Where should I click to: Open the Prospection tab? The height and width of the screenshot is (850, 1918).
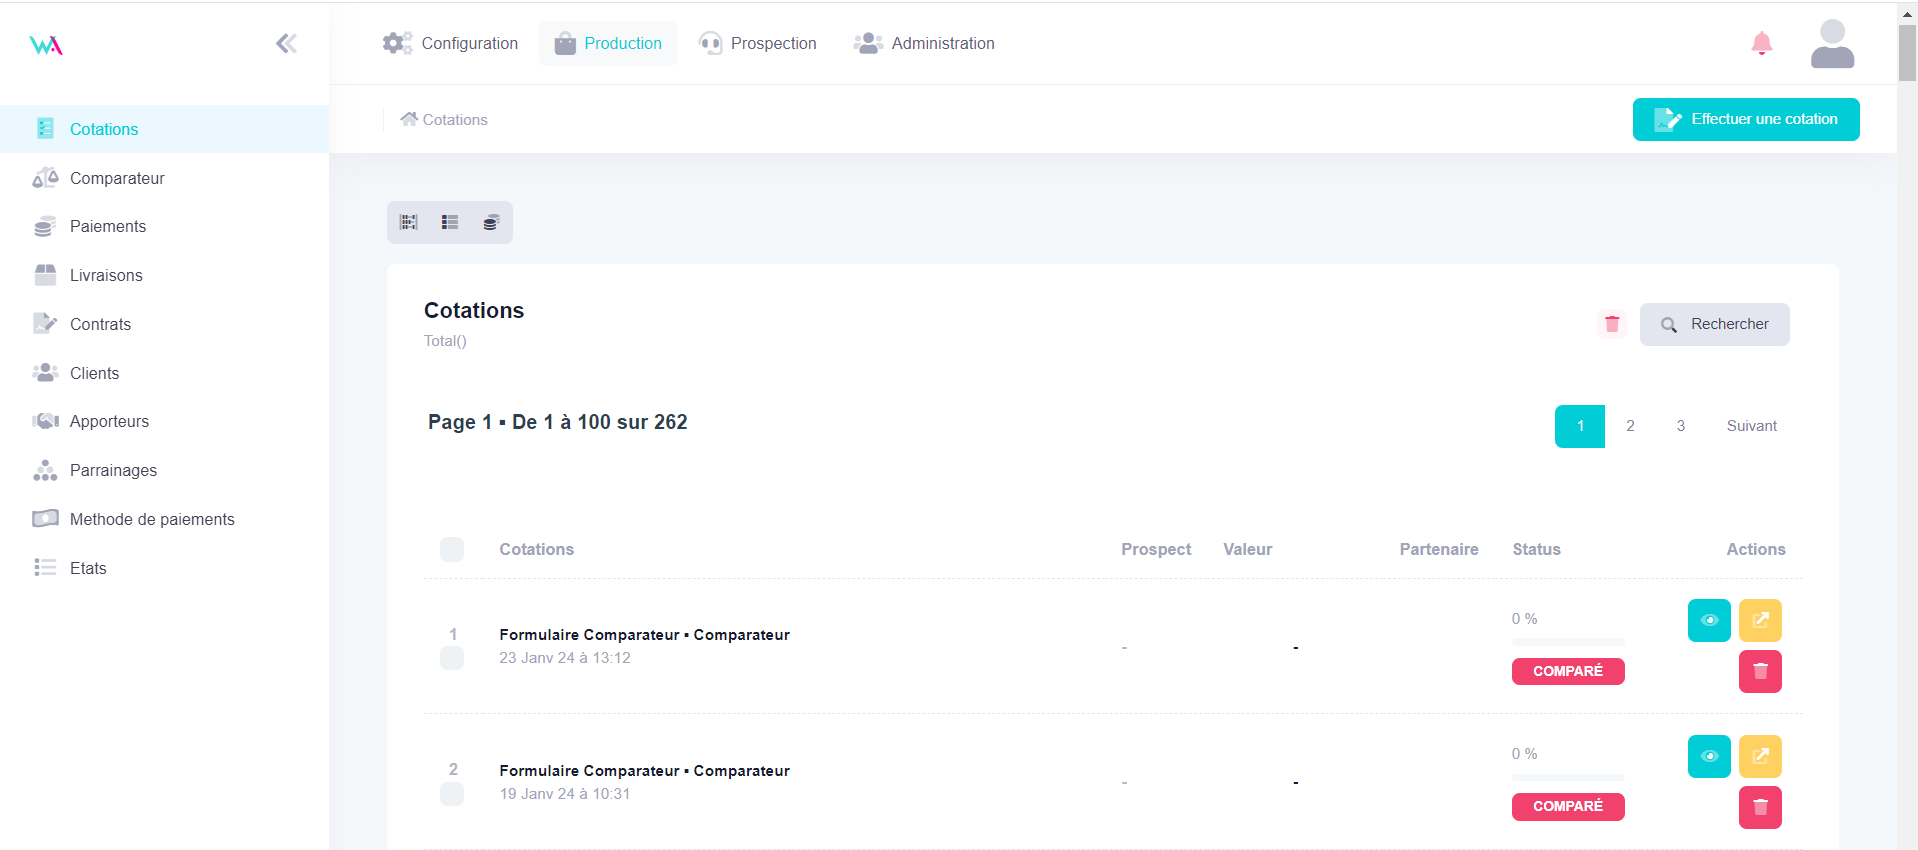point(758,43)
